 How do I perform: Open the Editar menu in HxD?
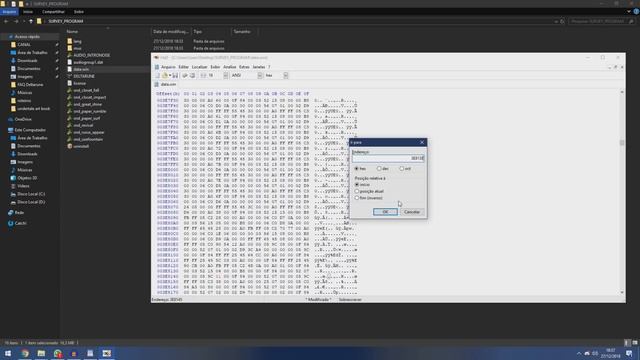pyautogui.click(x=184, y=67)
